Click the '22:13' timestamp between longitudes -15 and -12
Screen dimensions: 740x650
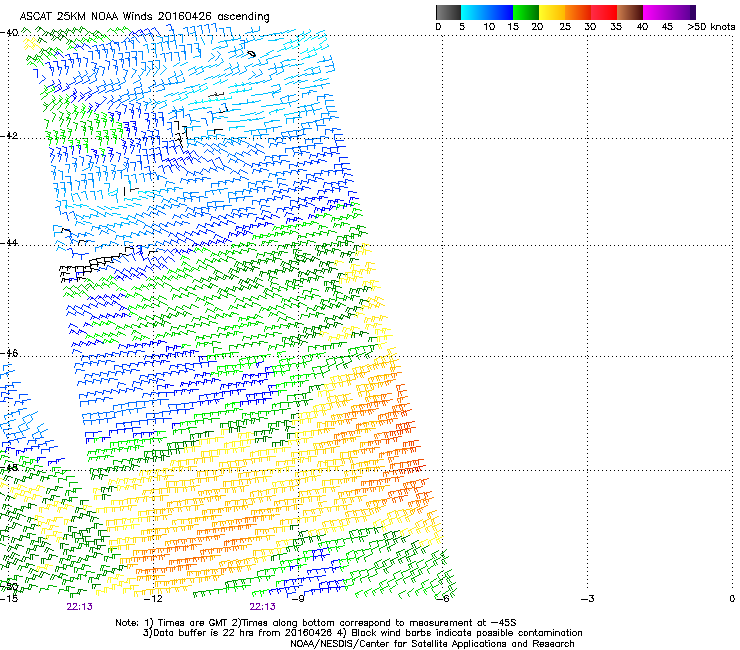point(79,607)
